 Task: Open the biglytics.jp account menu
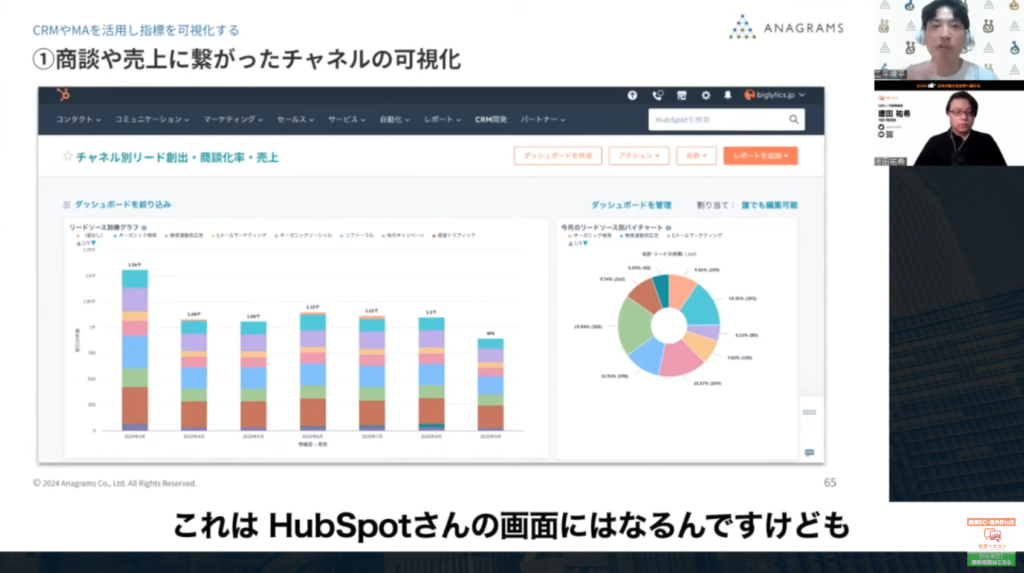pyautogui.click(x=775, y=95)
